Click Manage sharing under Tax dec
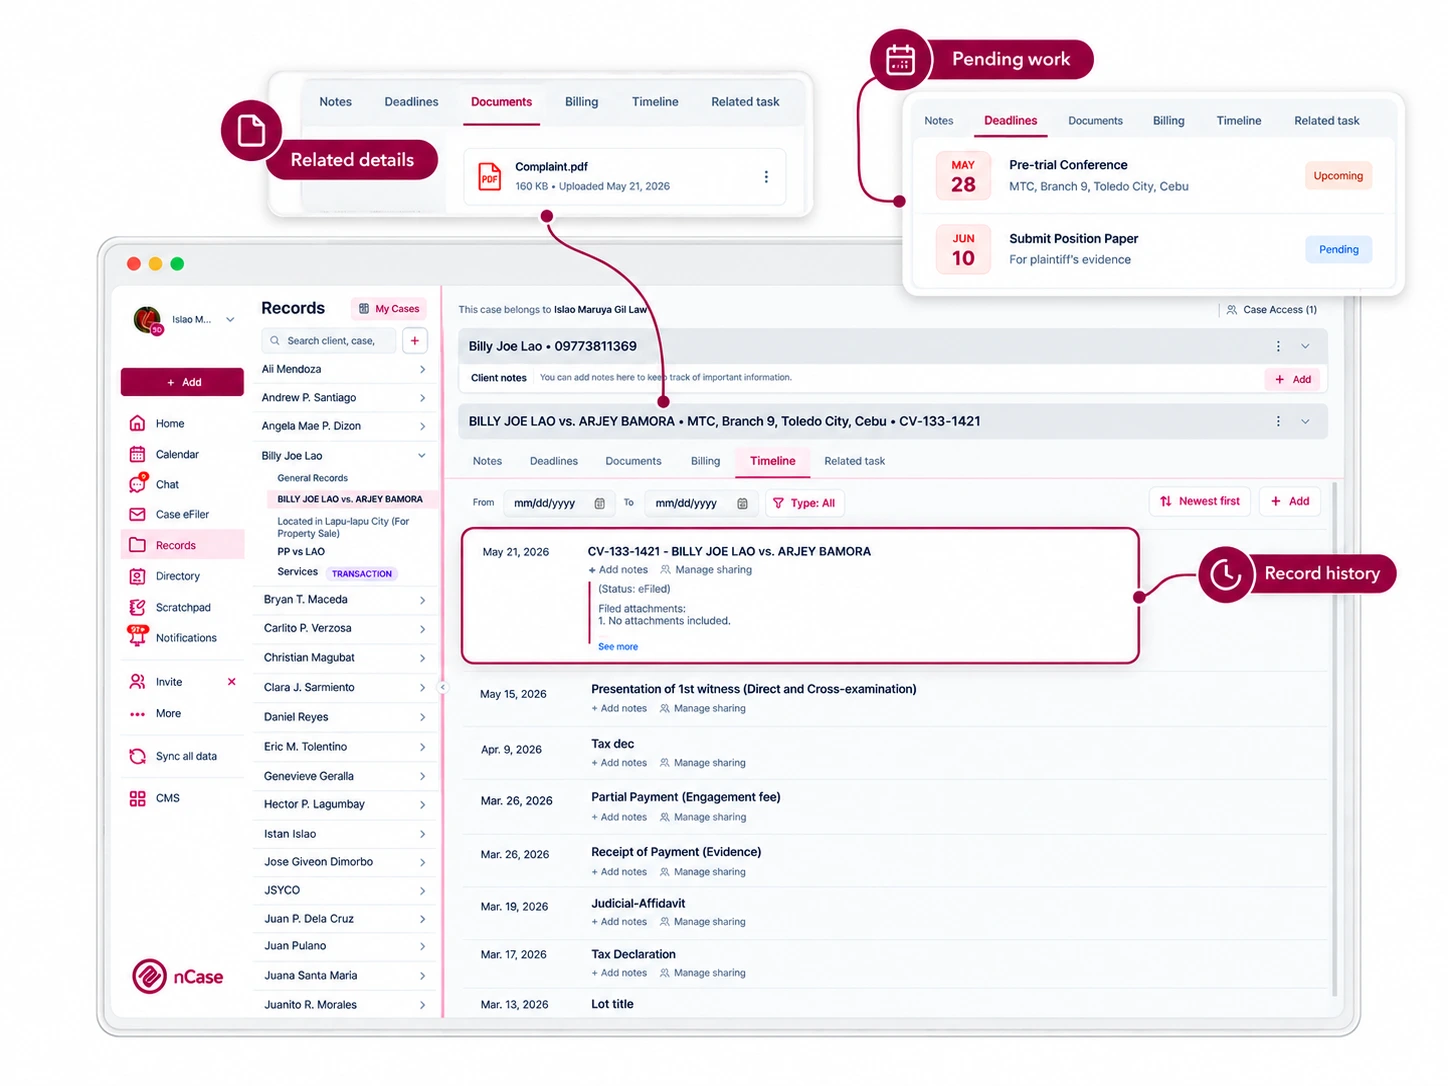 703,763
